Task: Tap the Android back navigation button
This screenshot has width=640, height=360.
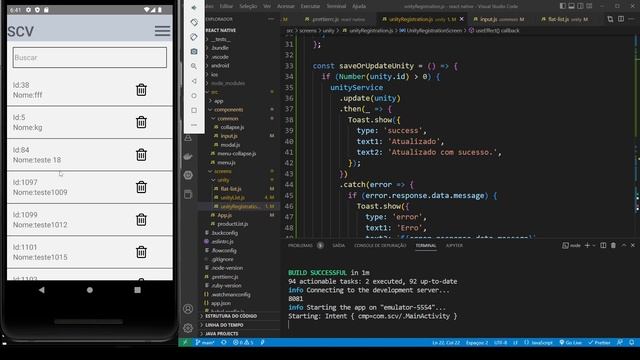Action: click(42, 290)
